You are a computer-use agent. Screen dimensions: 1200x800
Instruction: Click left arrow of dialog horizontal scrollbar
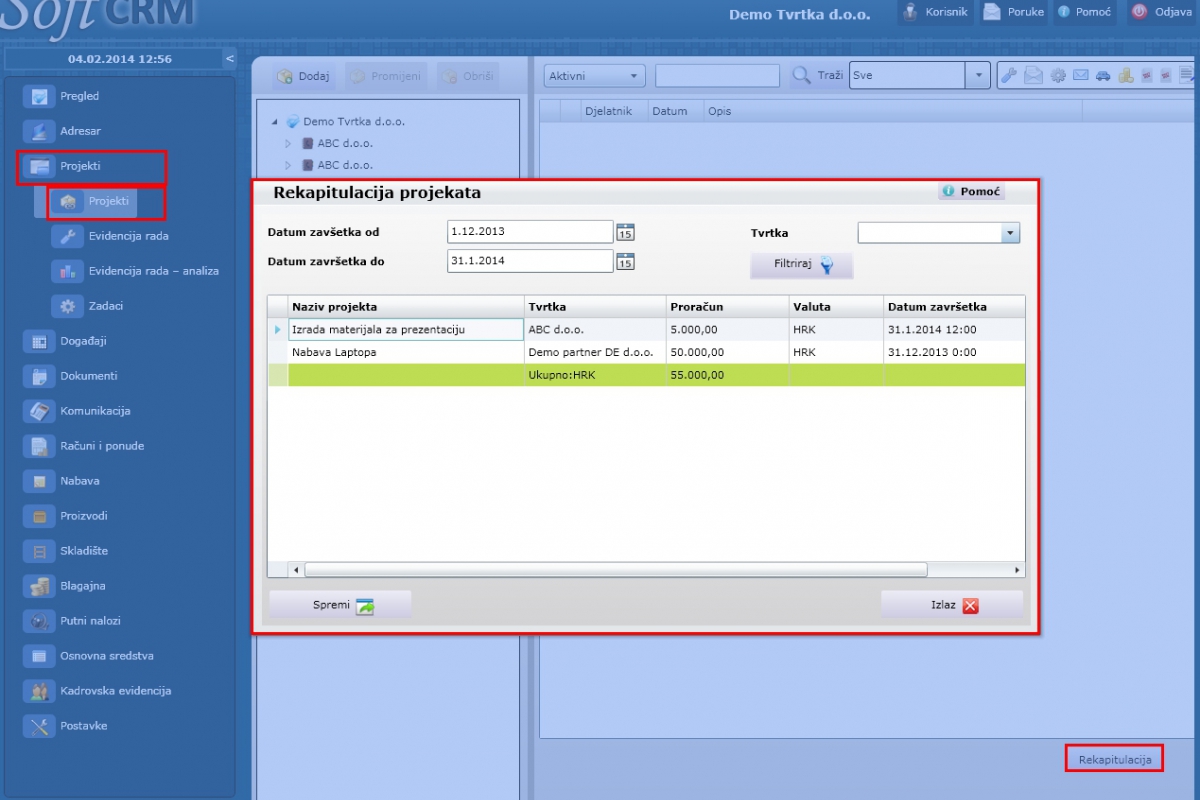pos(296,570)
